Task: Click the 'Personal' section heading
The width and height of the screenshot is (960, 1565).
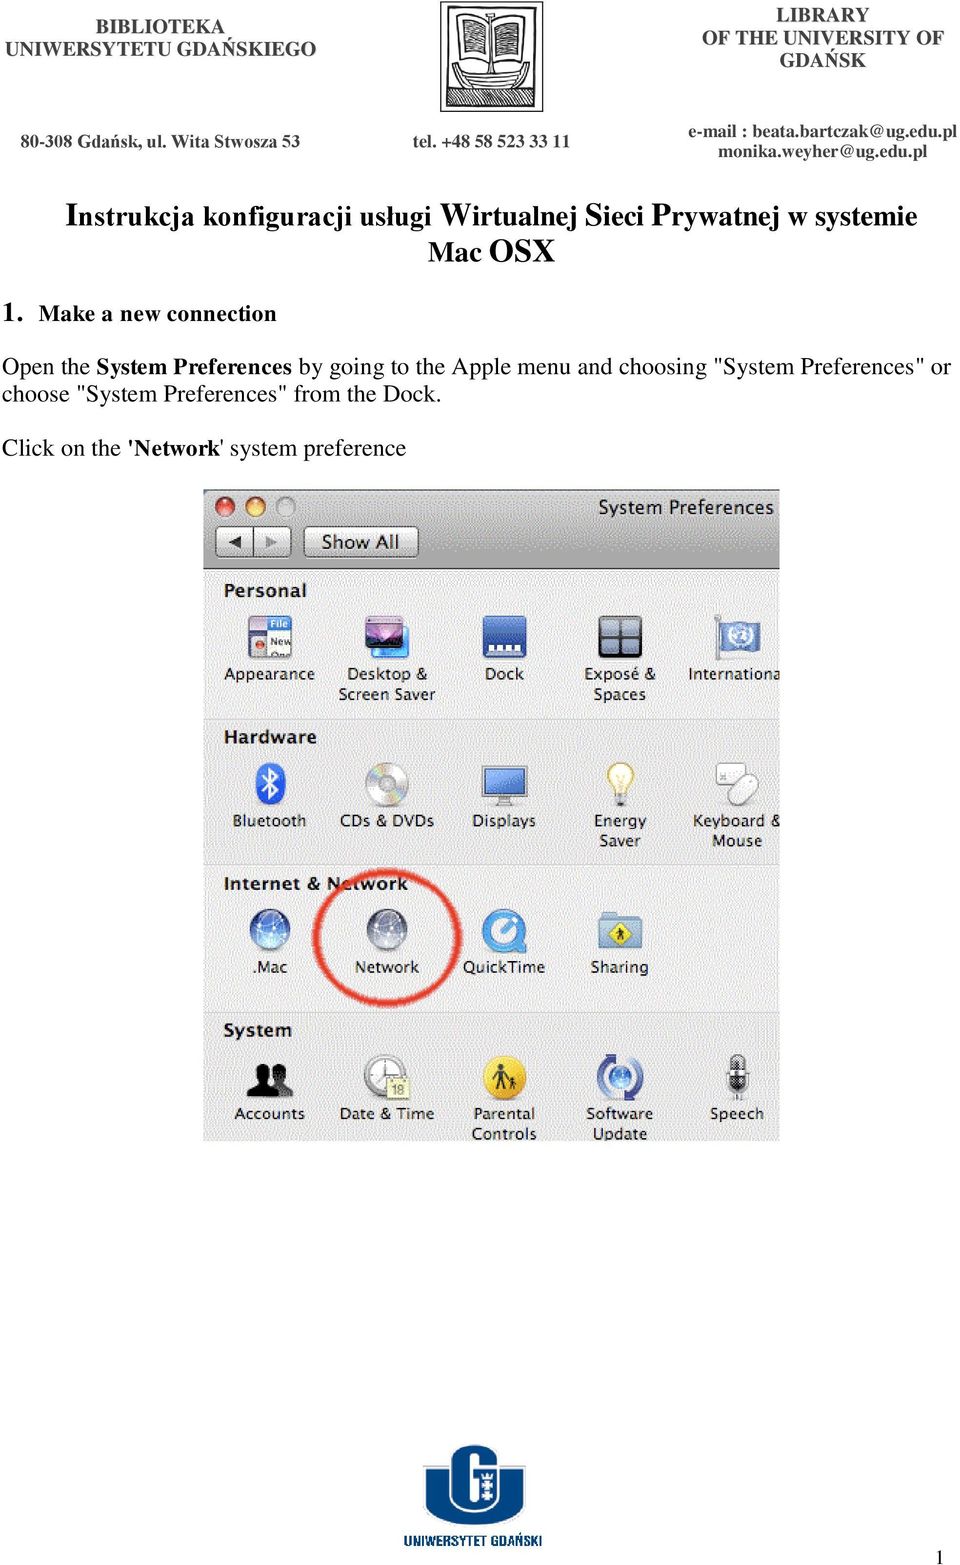Action: click(x=265, y=591)
